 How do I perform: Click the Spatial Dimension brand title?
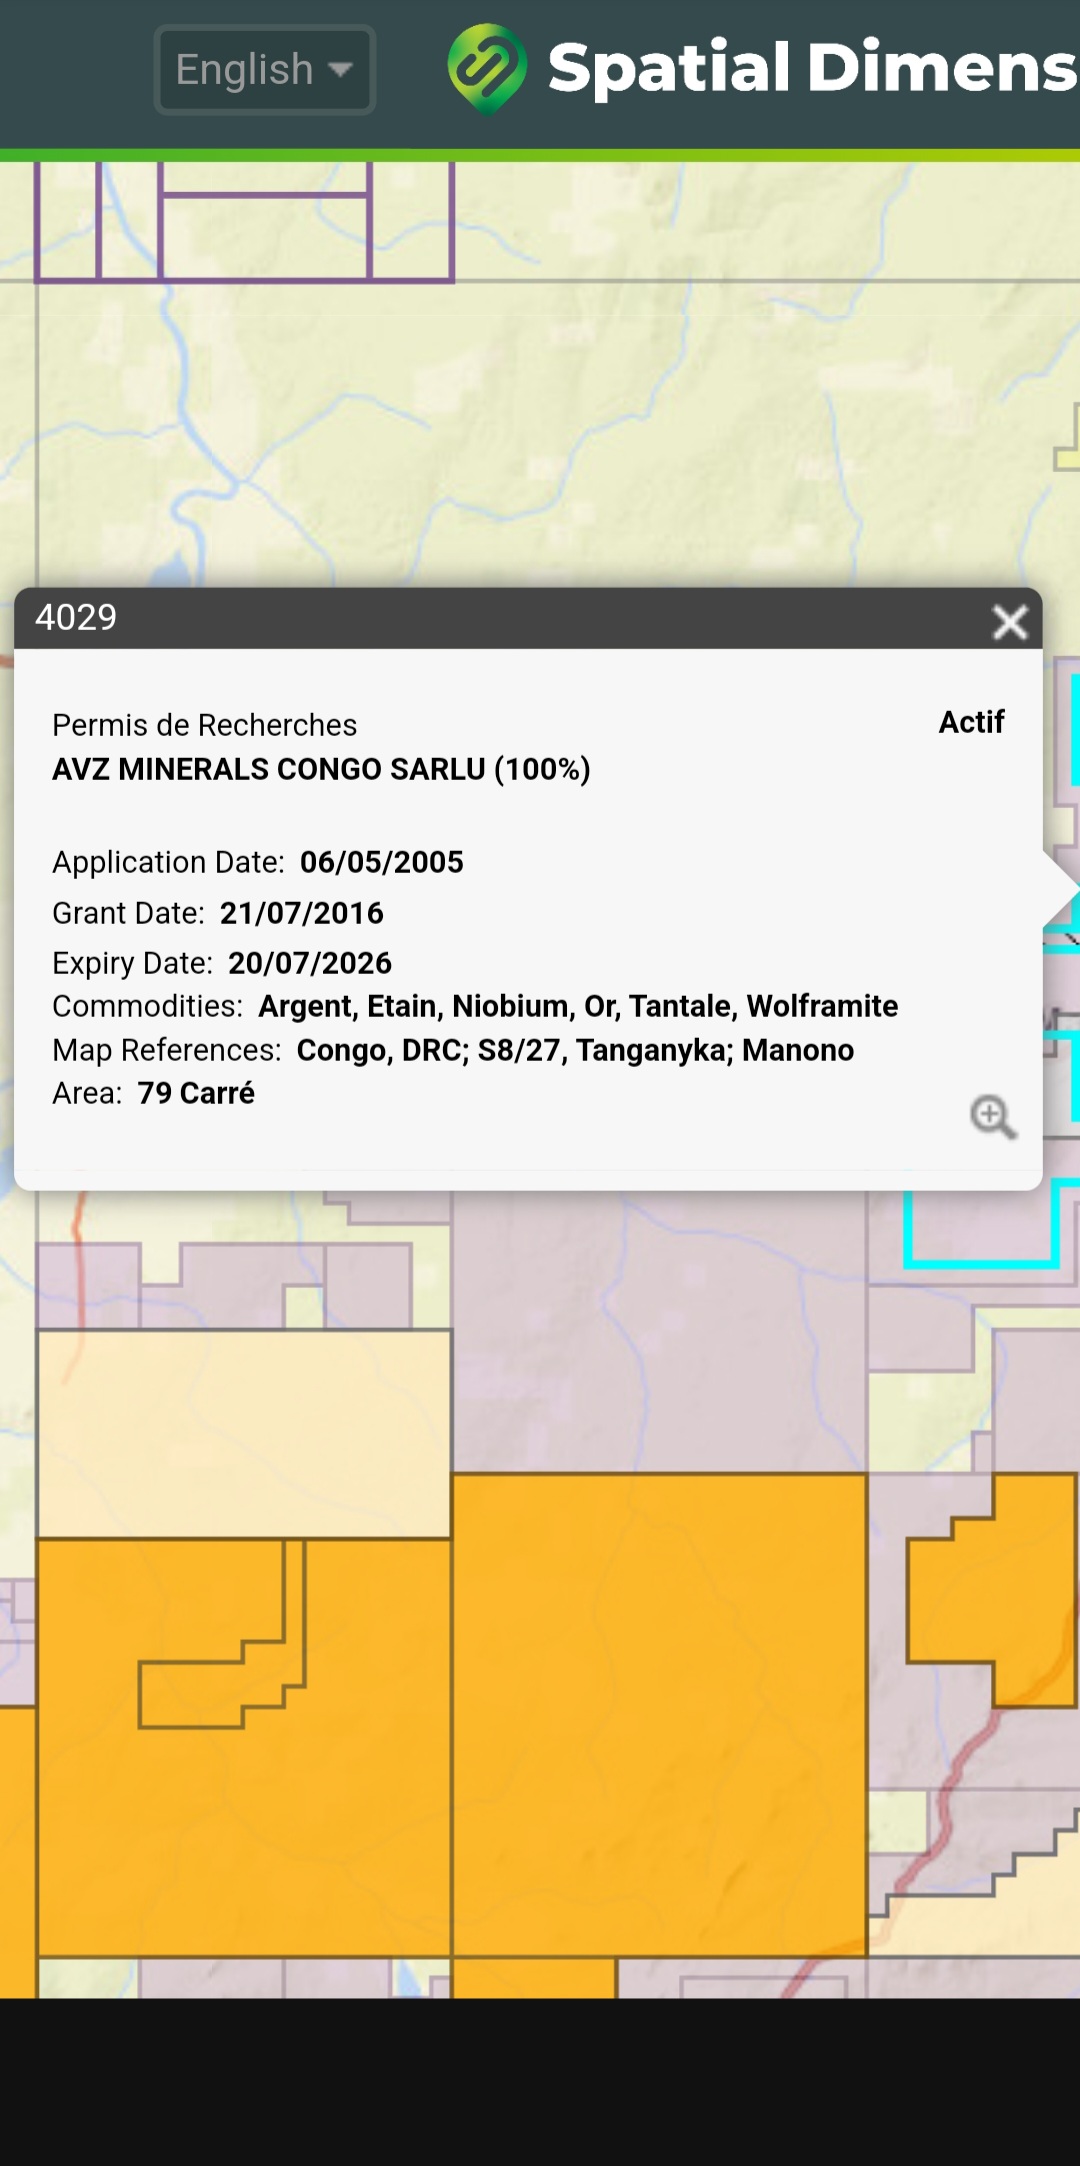tap(813, 68)
